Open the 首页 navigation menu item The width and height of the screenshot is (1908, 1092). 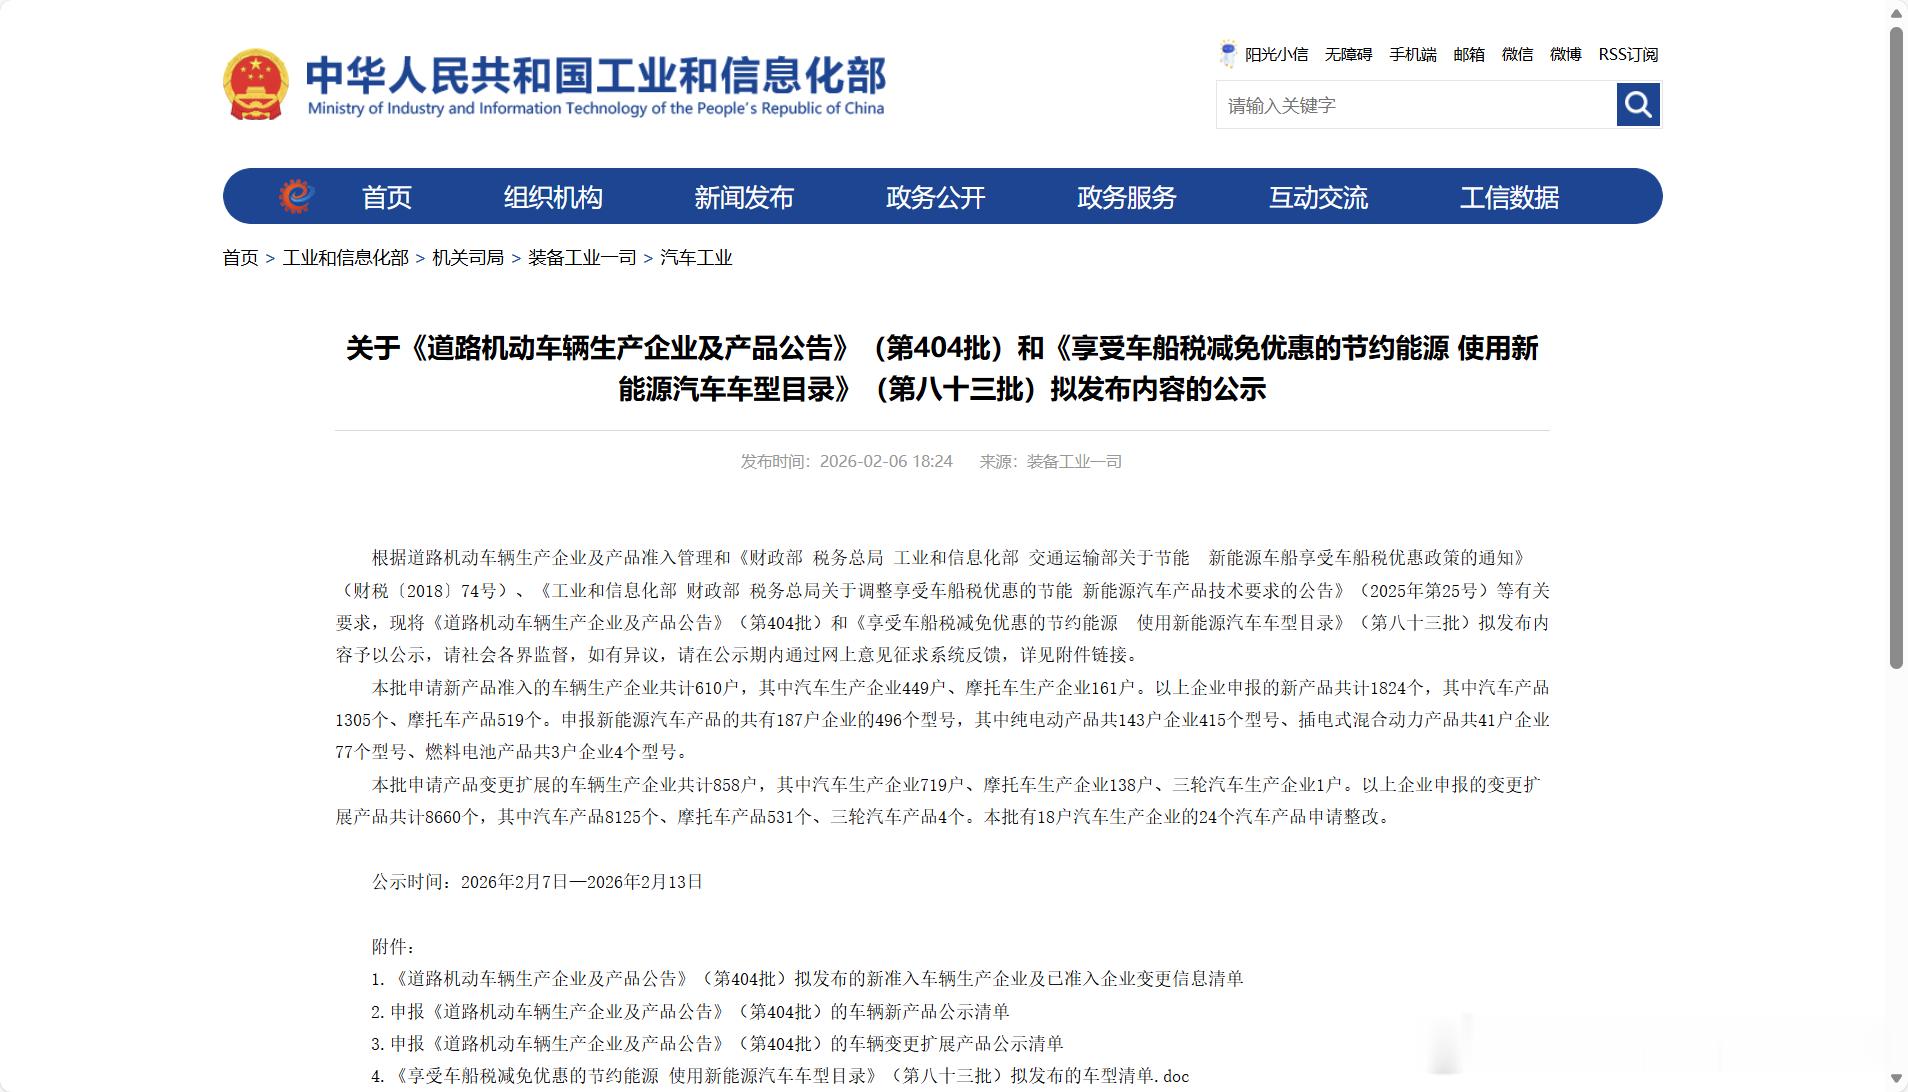pyautogui.click(x=387, y=197)
